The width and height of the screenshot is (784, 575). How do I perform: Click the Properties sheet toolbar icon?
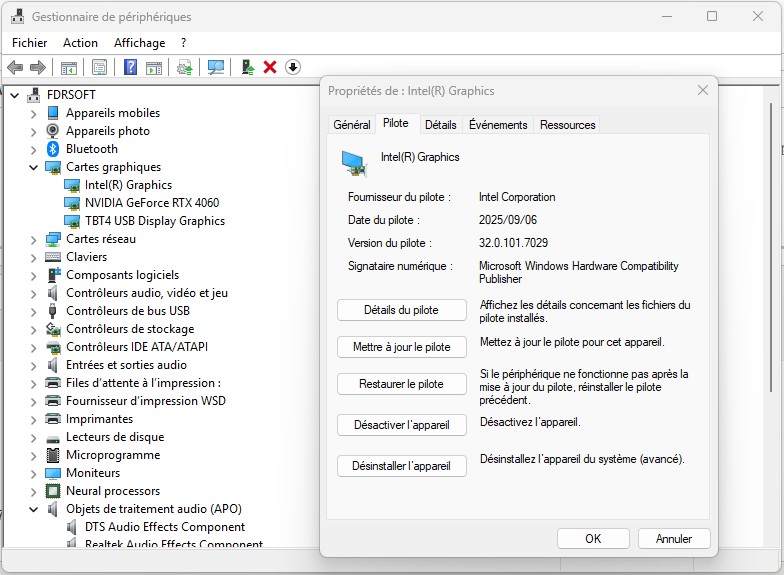click(x=99, y=67)
